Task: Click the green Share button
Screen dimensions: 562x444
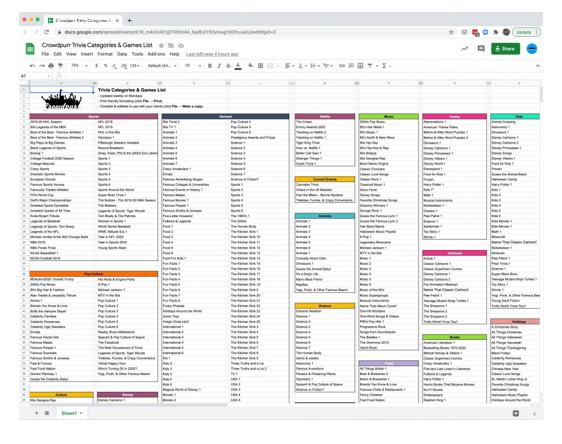Action: [x=505, y=49]
